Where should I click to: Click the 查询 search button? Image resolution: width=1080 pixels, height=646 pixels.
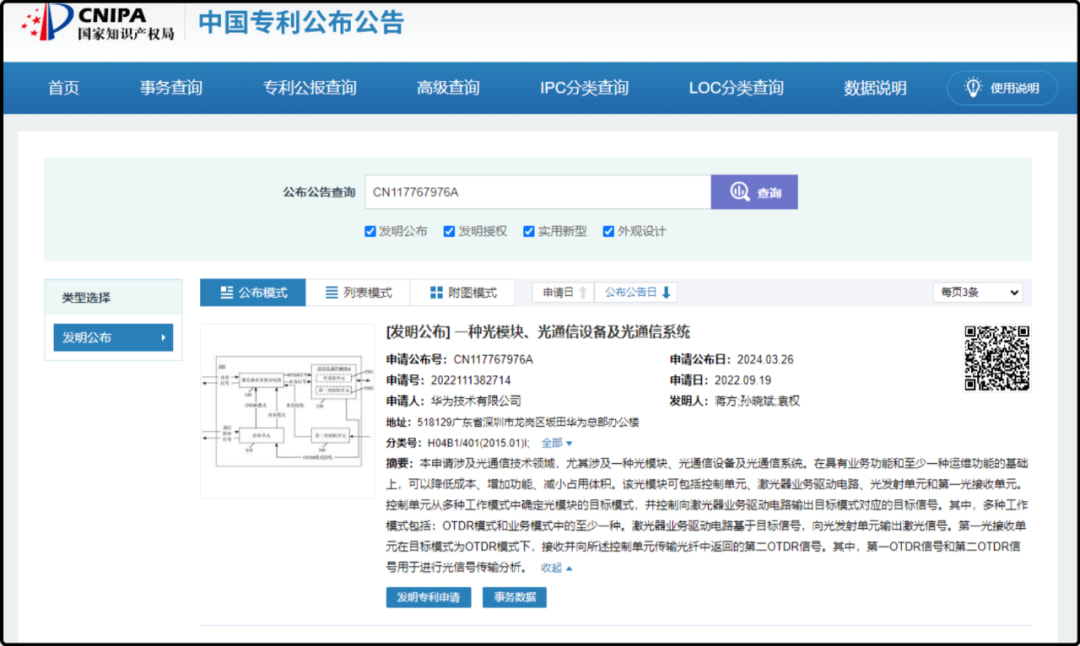pos(754,192)
